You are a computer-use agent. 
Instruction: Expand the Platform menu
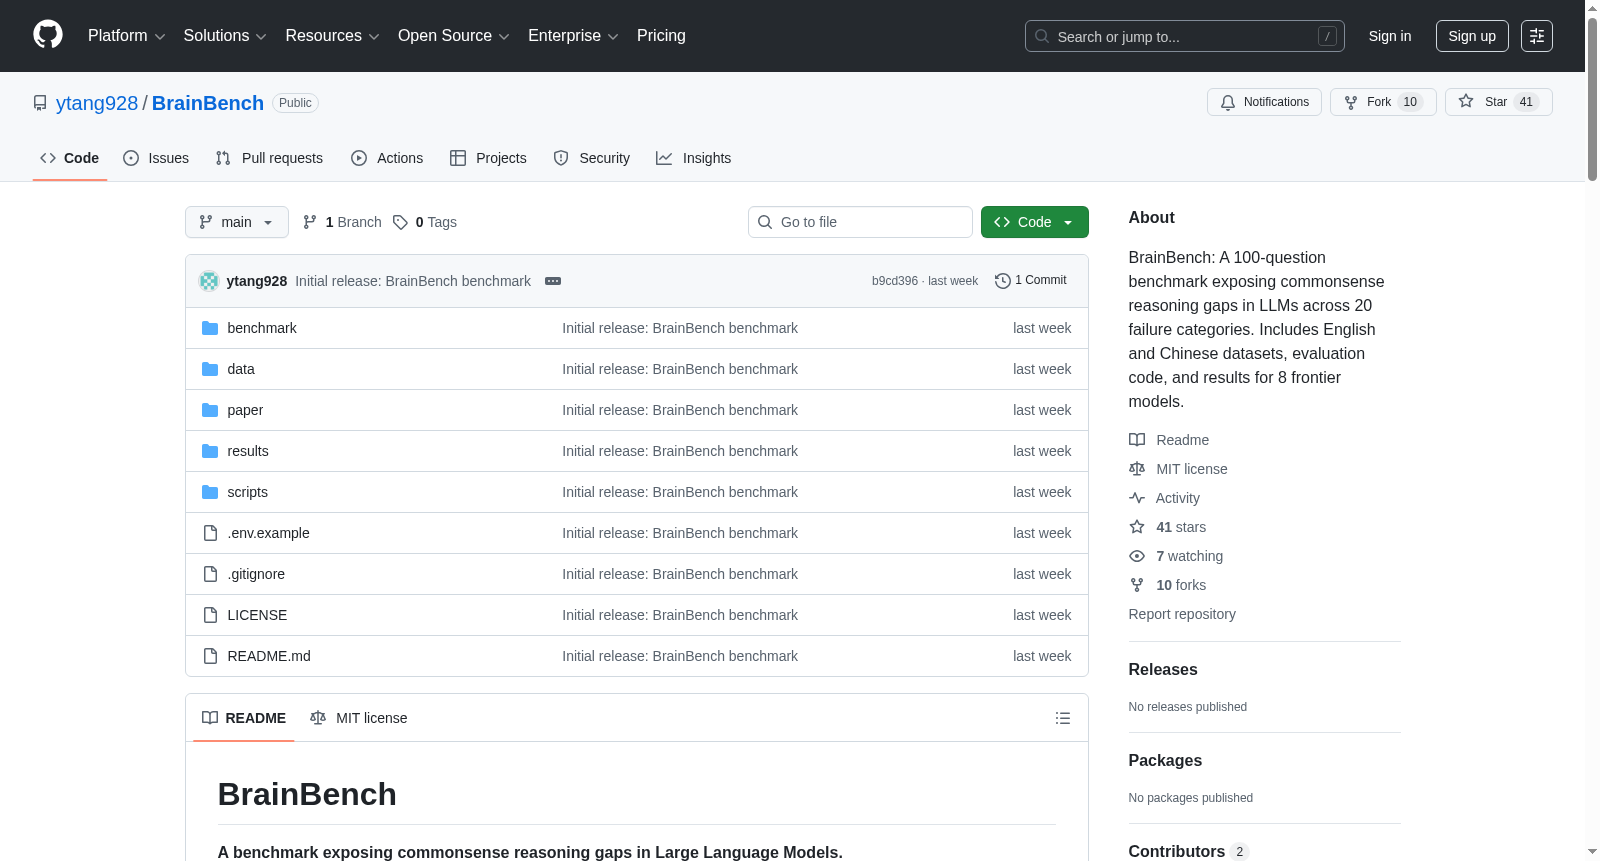[126, 36]
